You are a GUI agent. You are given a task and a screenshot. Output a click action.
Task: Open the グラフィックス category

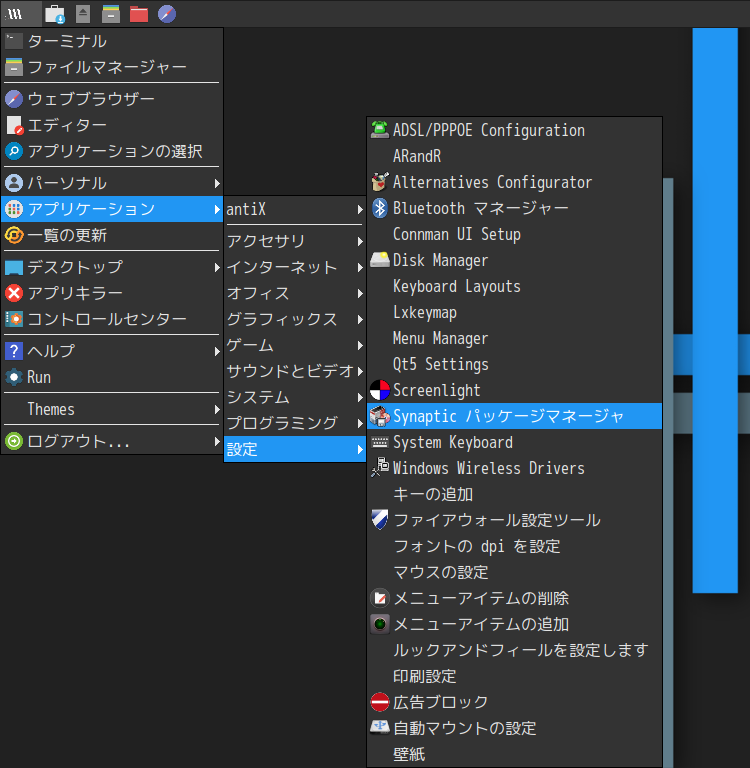click(294, 319)
